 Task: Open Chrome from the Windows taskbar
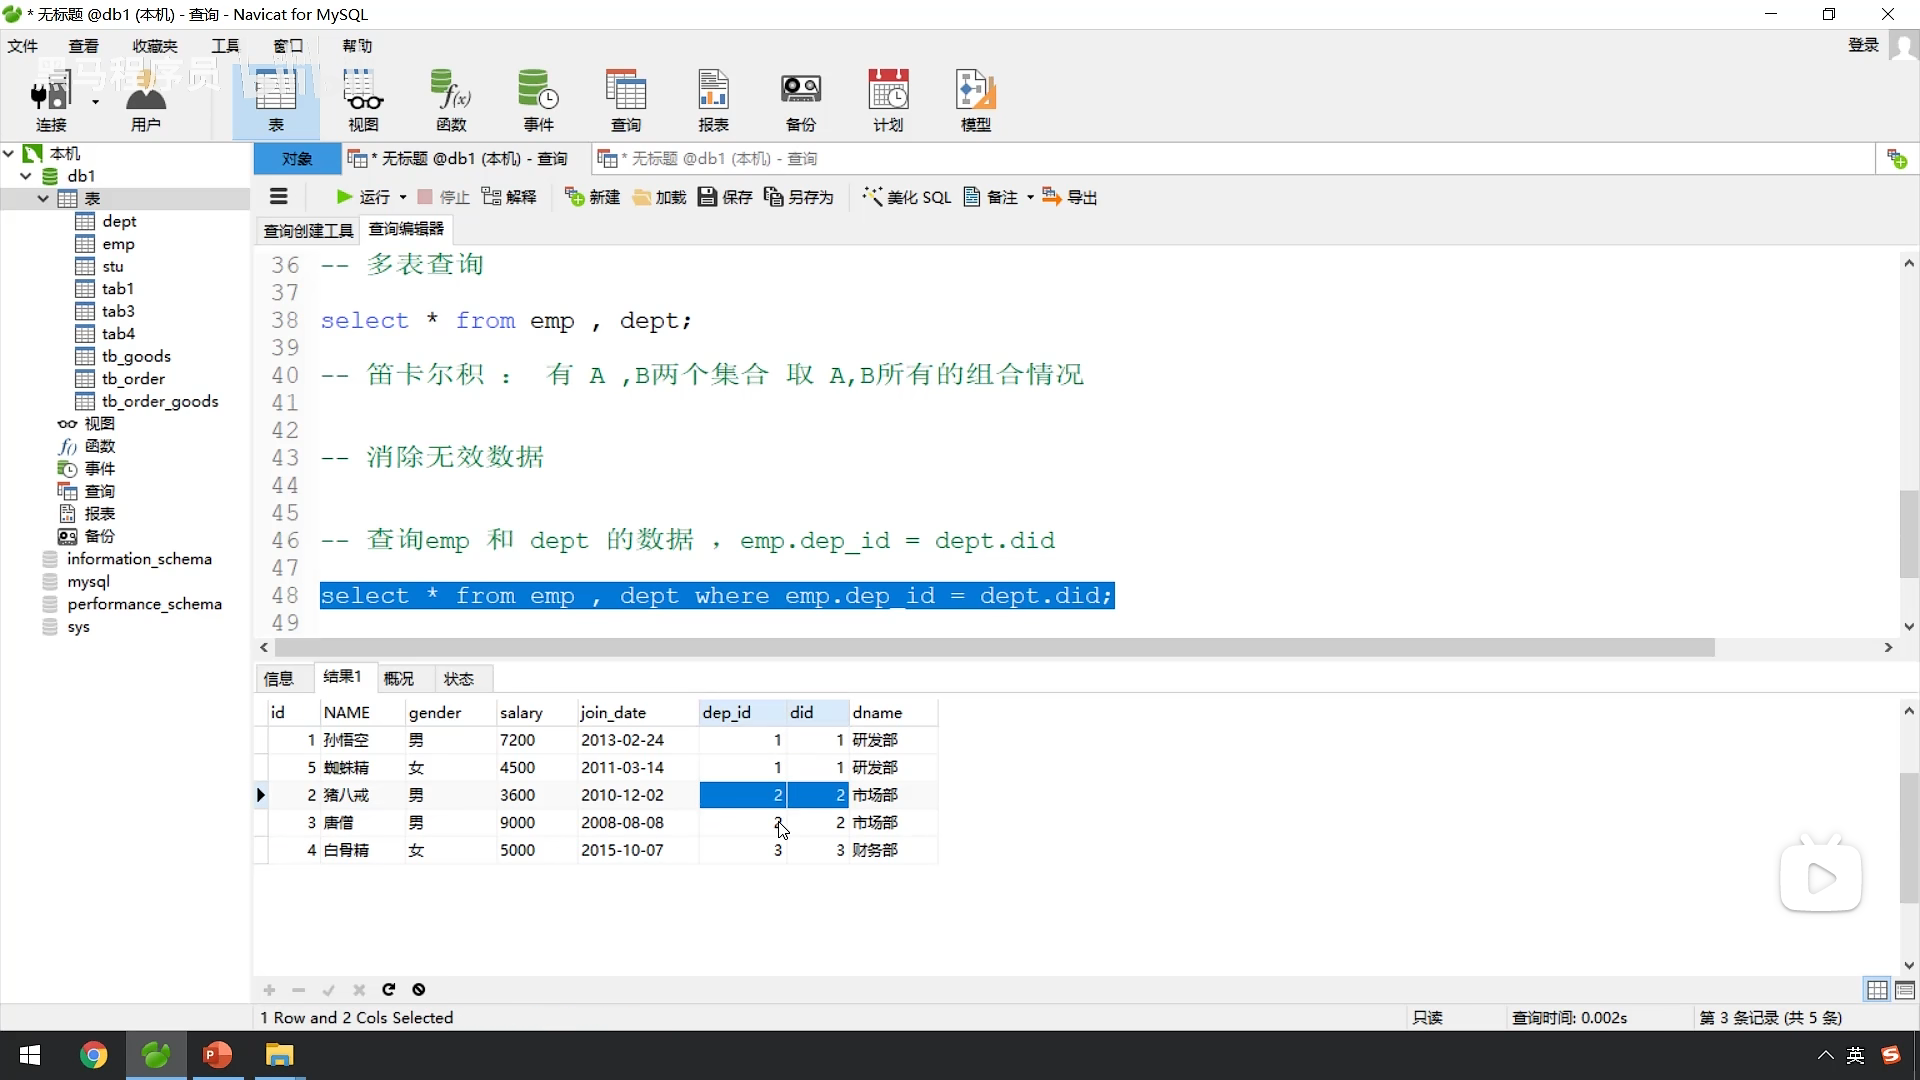point(93,1055)
